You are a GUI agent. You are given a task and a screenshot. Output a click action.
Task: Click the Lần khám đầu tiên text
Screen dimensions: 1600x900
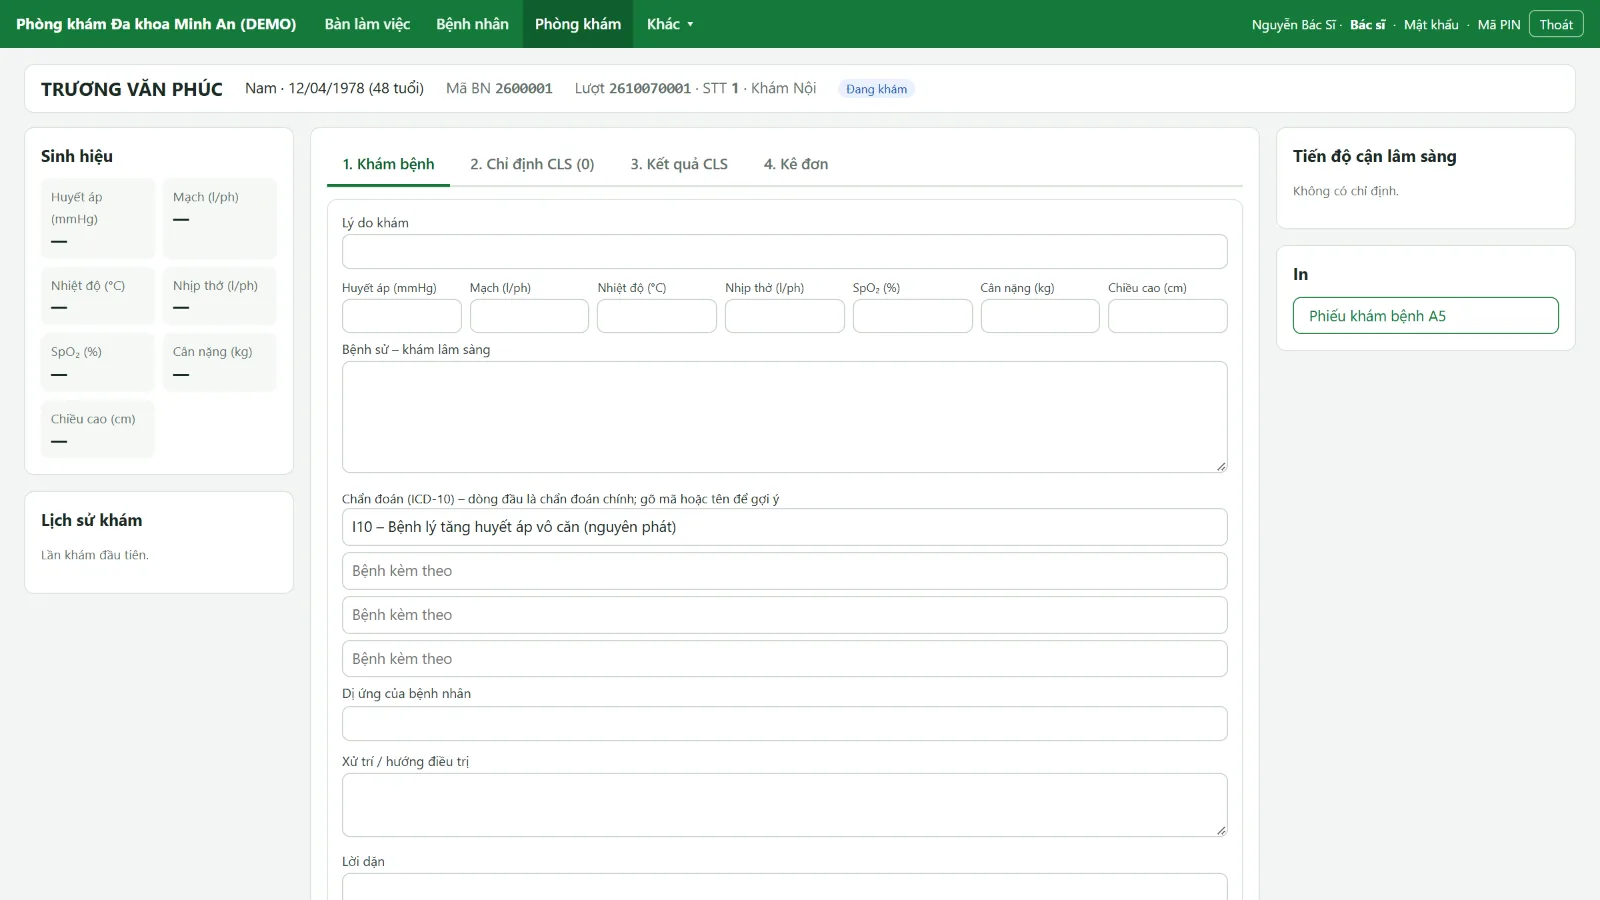click(95, 555)
